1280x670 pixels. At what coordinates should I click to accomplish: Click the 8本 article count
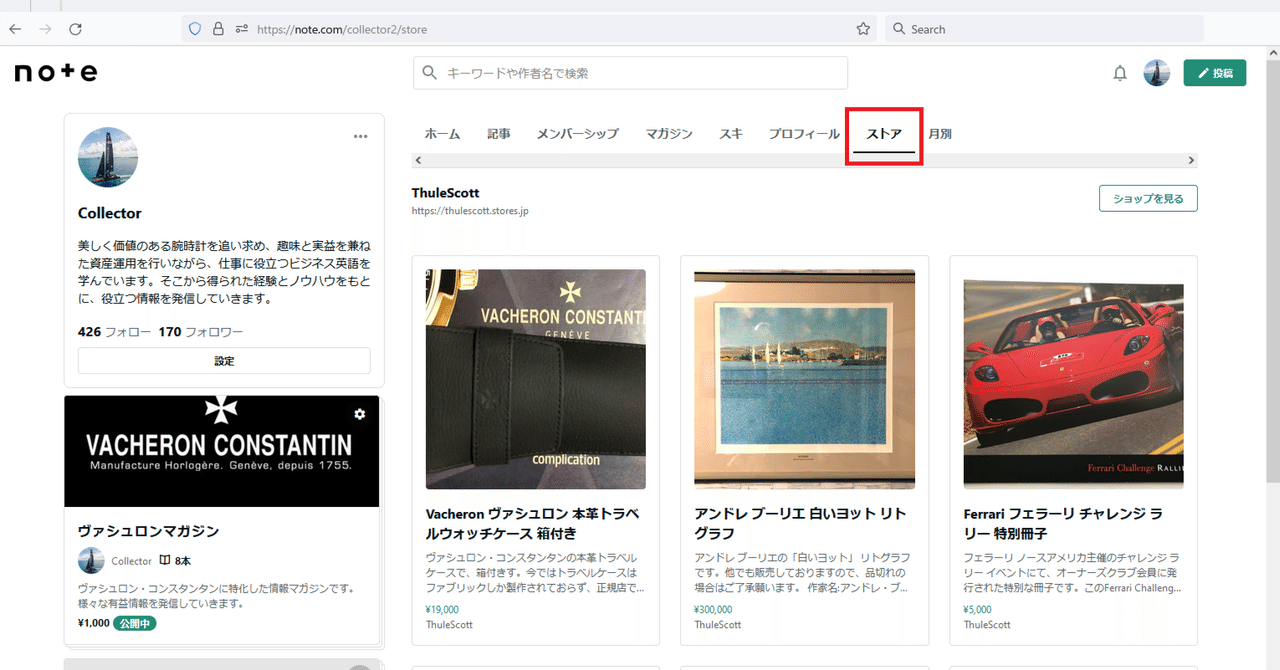(x=175, y=561)
